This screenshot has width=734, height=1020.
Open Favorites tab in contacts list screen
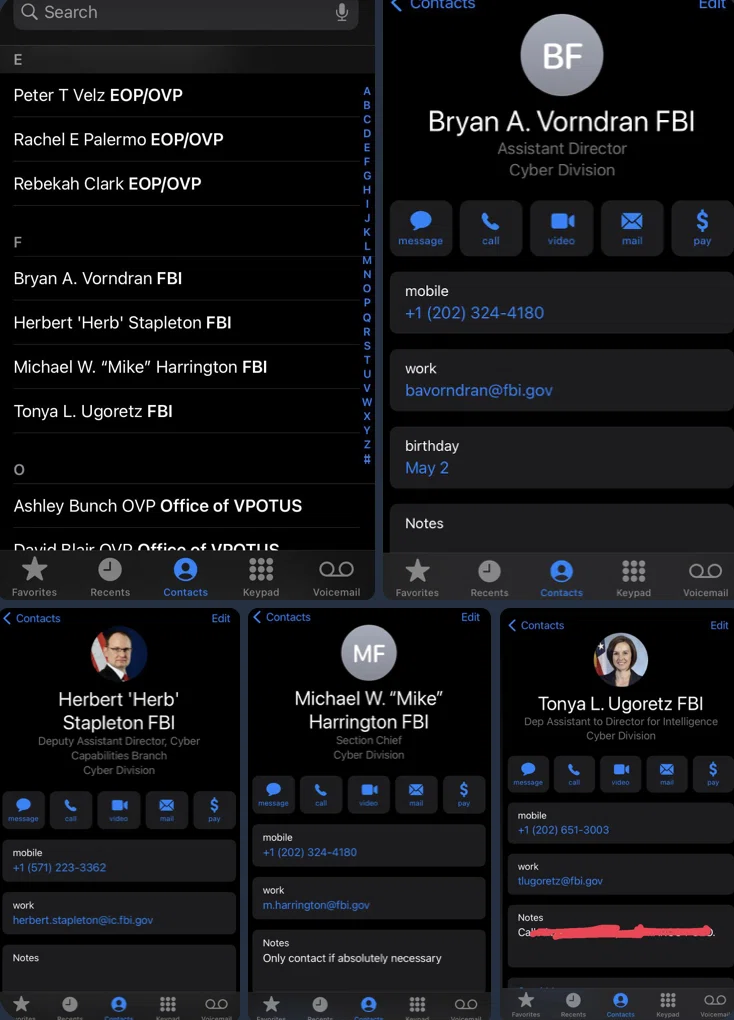point(34,576)
